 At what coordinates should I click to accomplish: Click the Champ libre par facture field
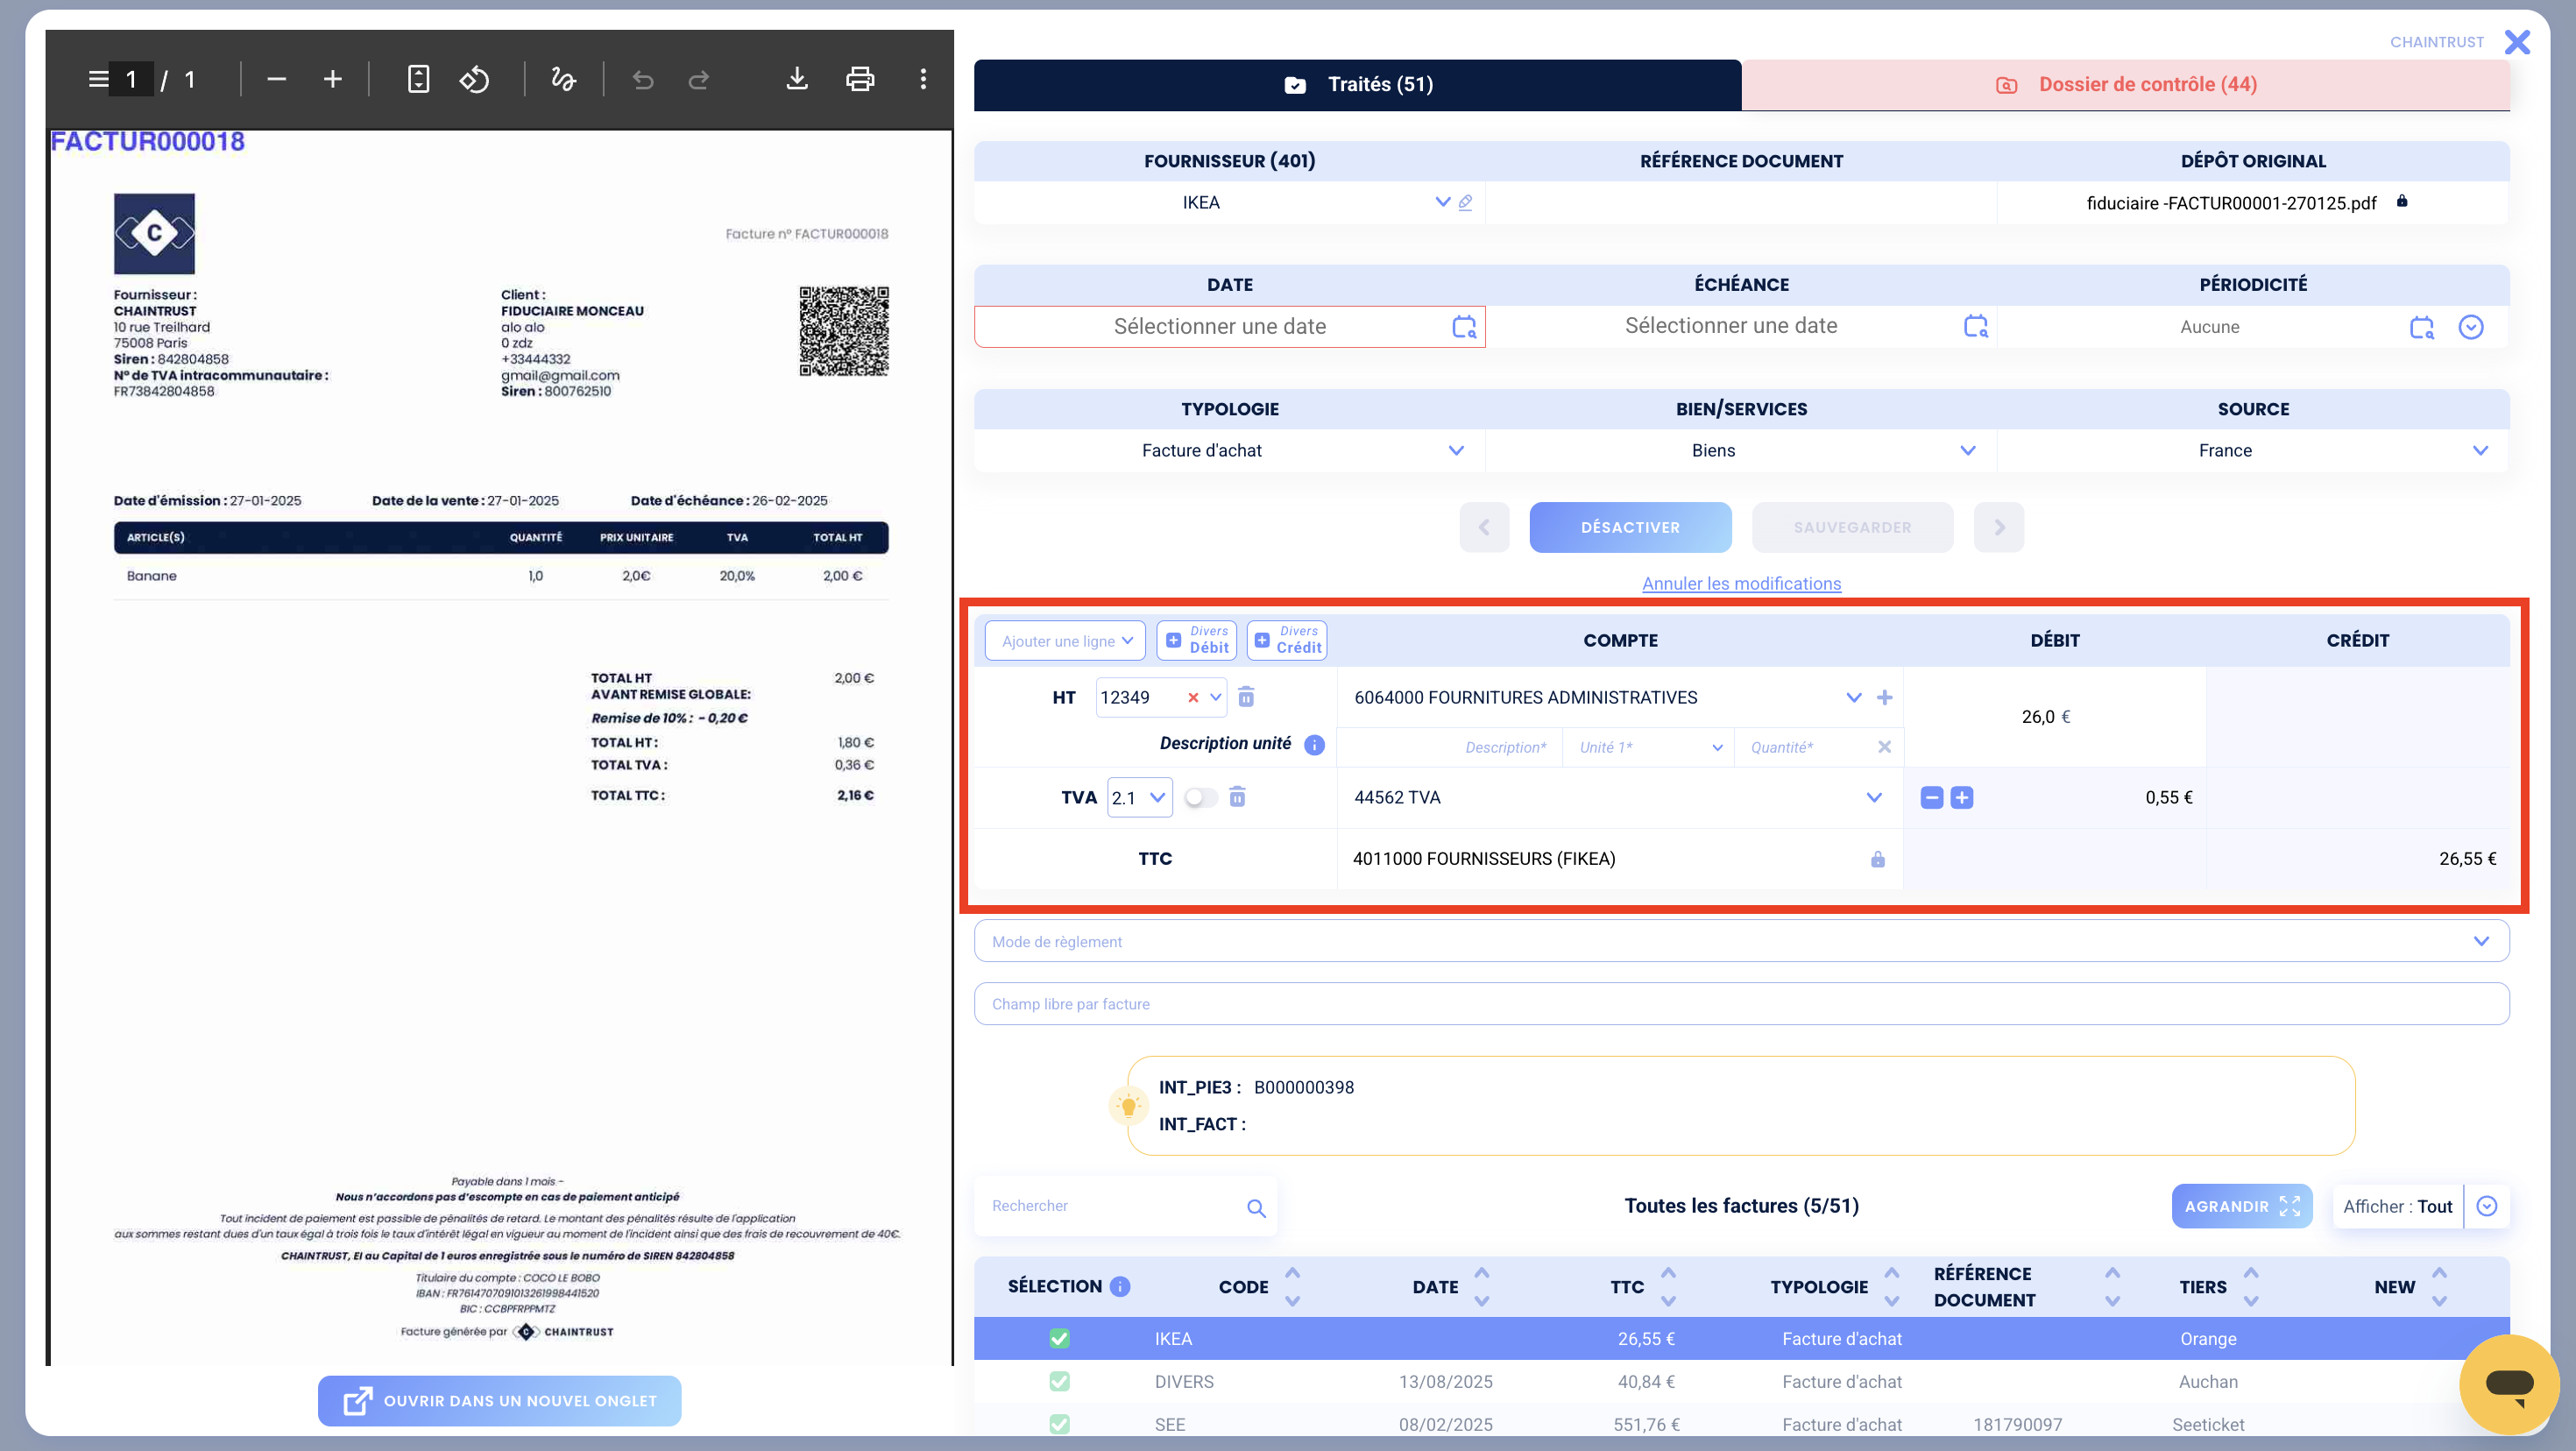pos(1741,1003)
